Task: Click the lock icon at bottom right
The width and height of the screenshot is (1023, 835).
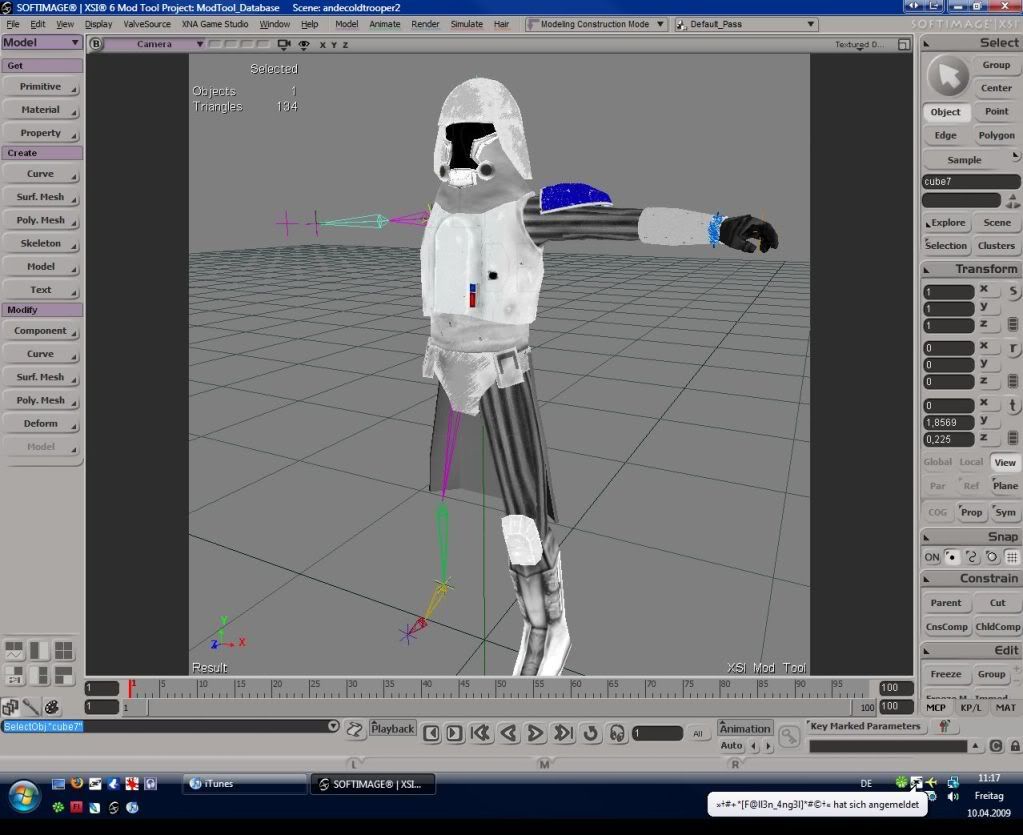Action: [1015, 746]
